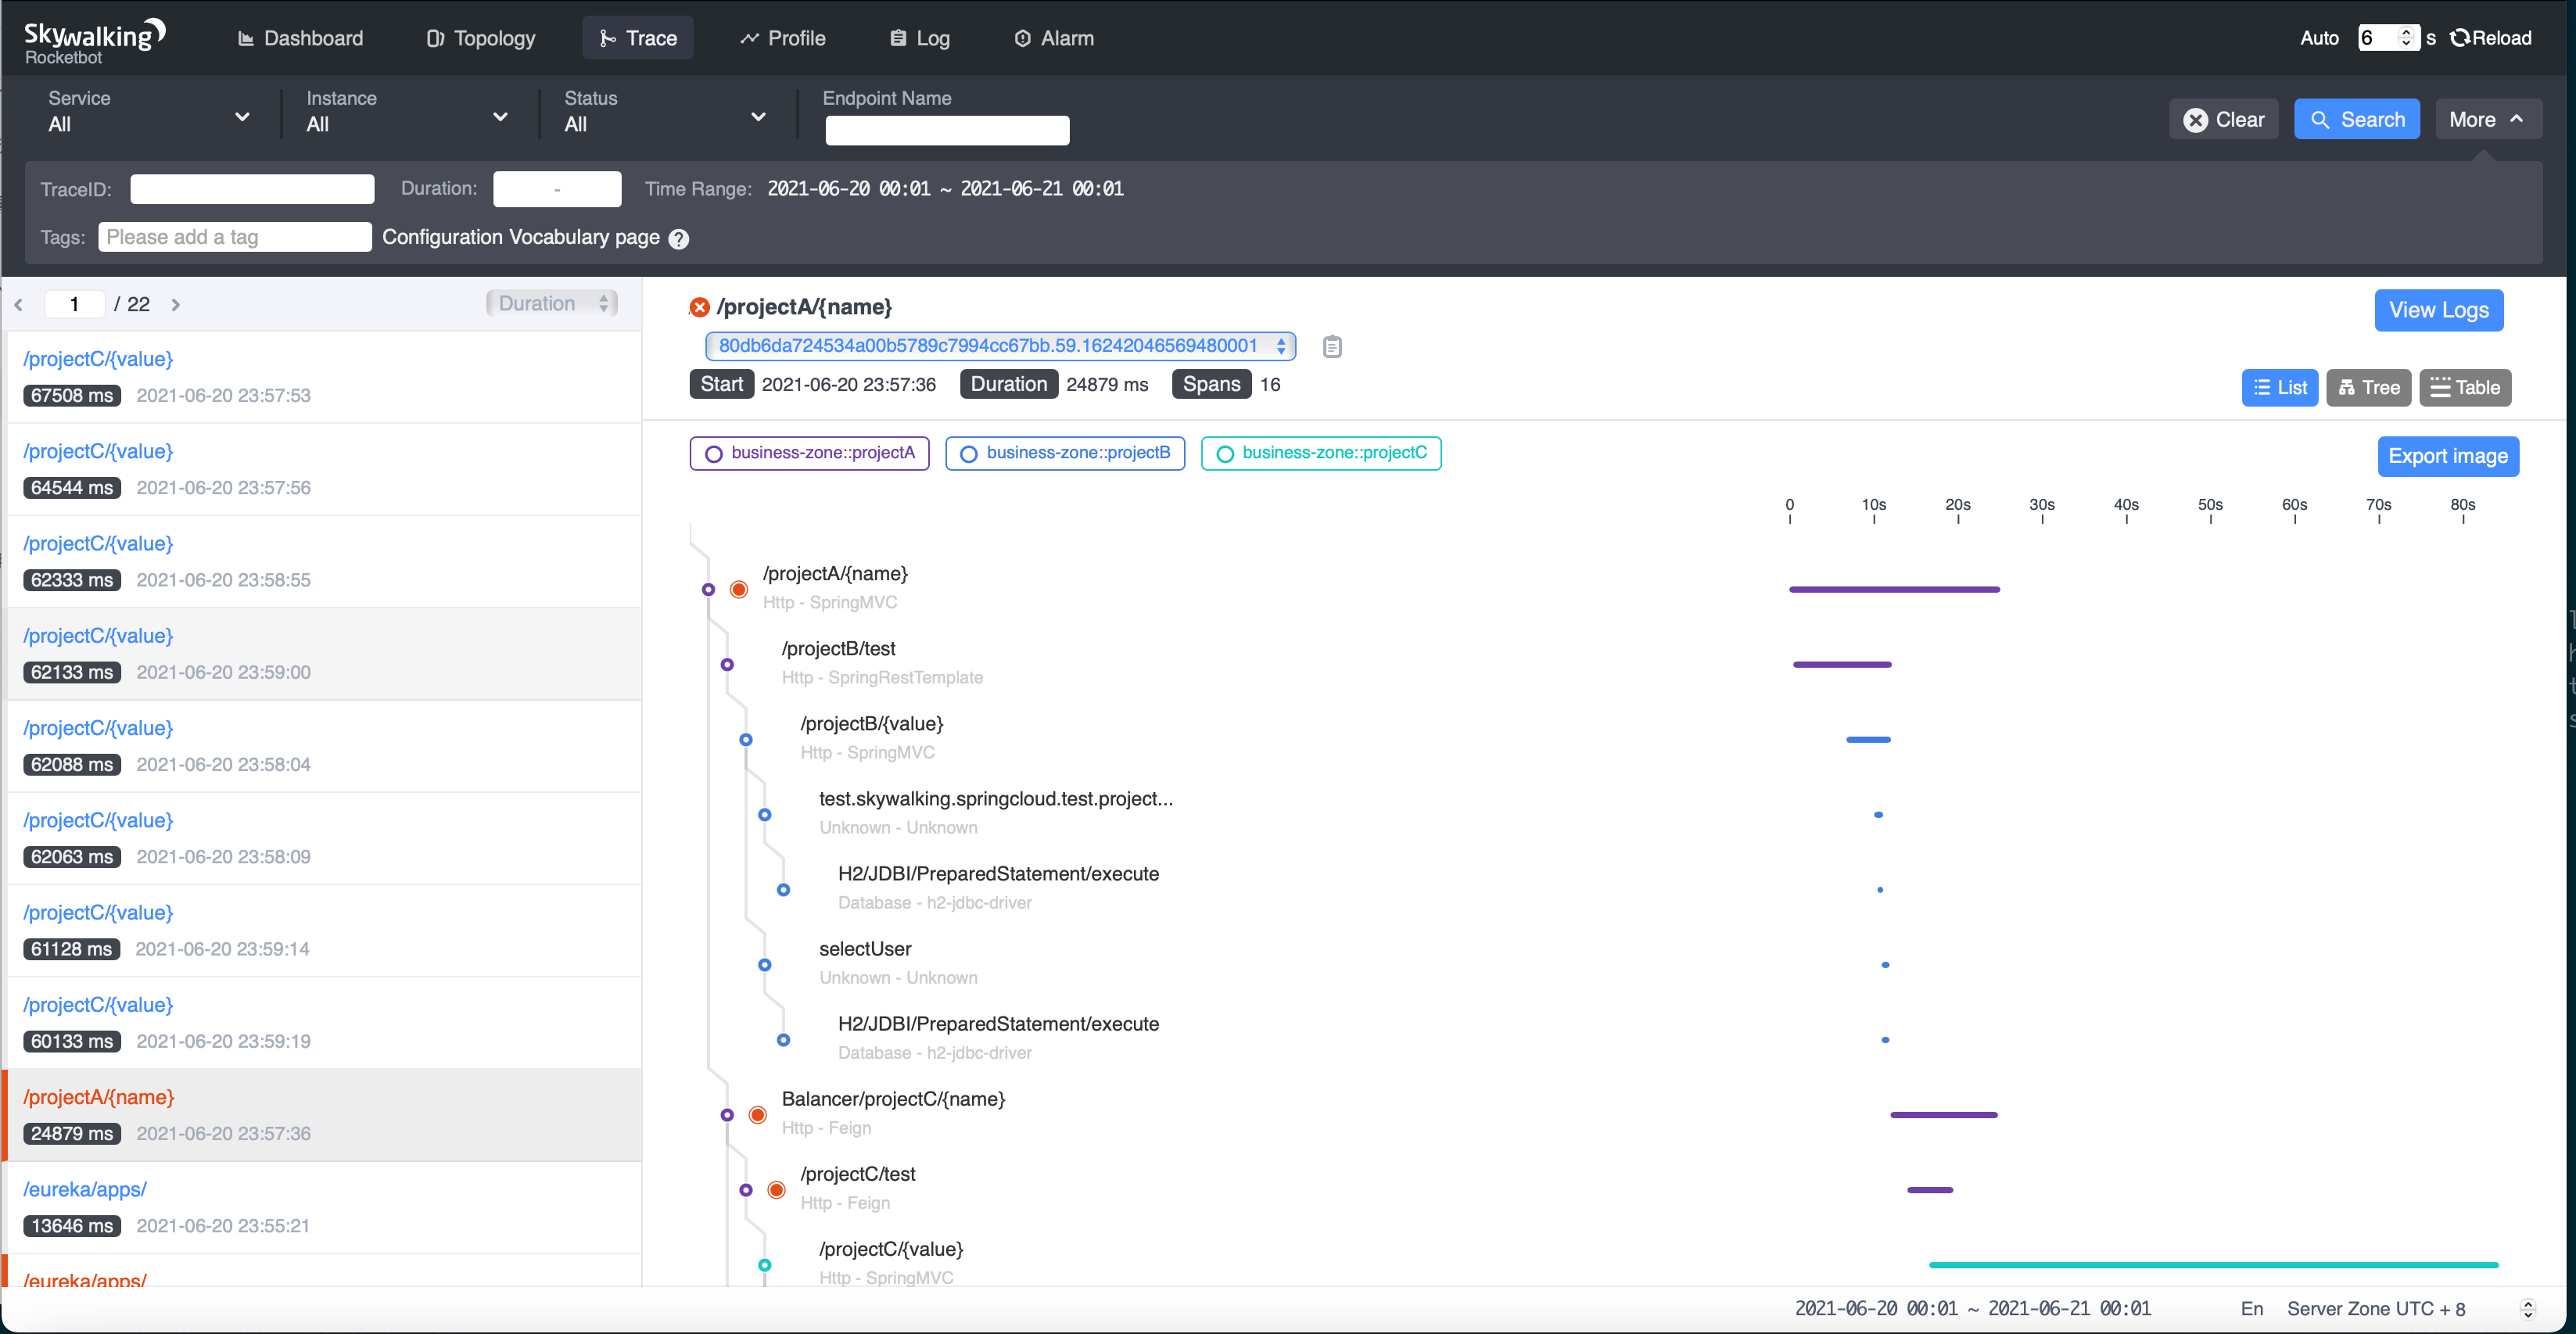Click the /projectC/{value} teal duration bar
Image resolution: width=2576 pixels, height=1334 pixels.
pos(2213,1265)
